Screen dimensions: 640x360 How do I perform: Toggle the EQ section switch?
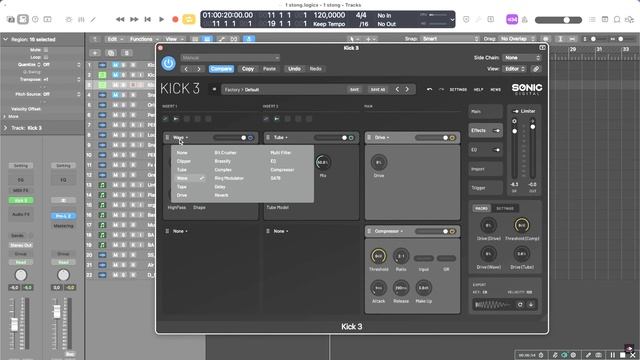(496, 150)
